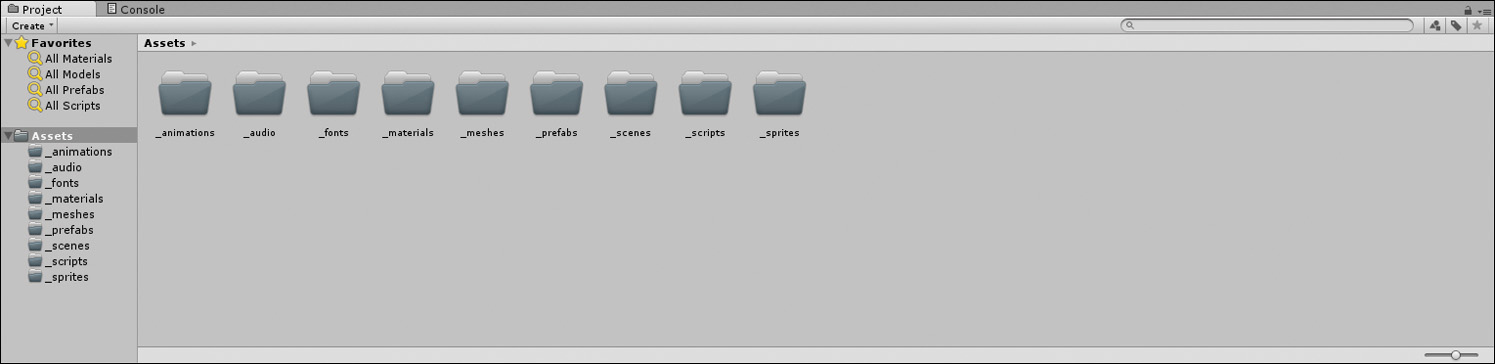Switch to the Console tab
1495x364 pixels.
point(136,9)
